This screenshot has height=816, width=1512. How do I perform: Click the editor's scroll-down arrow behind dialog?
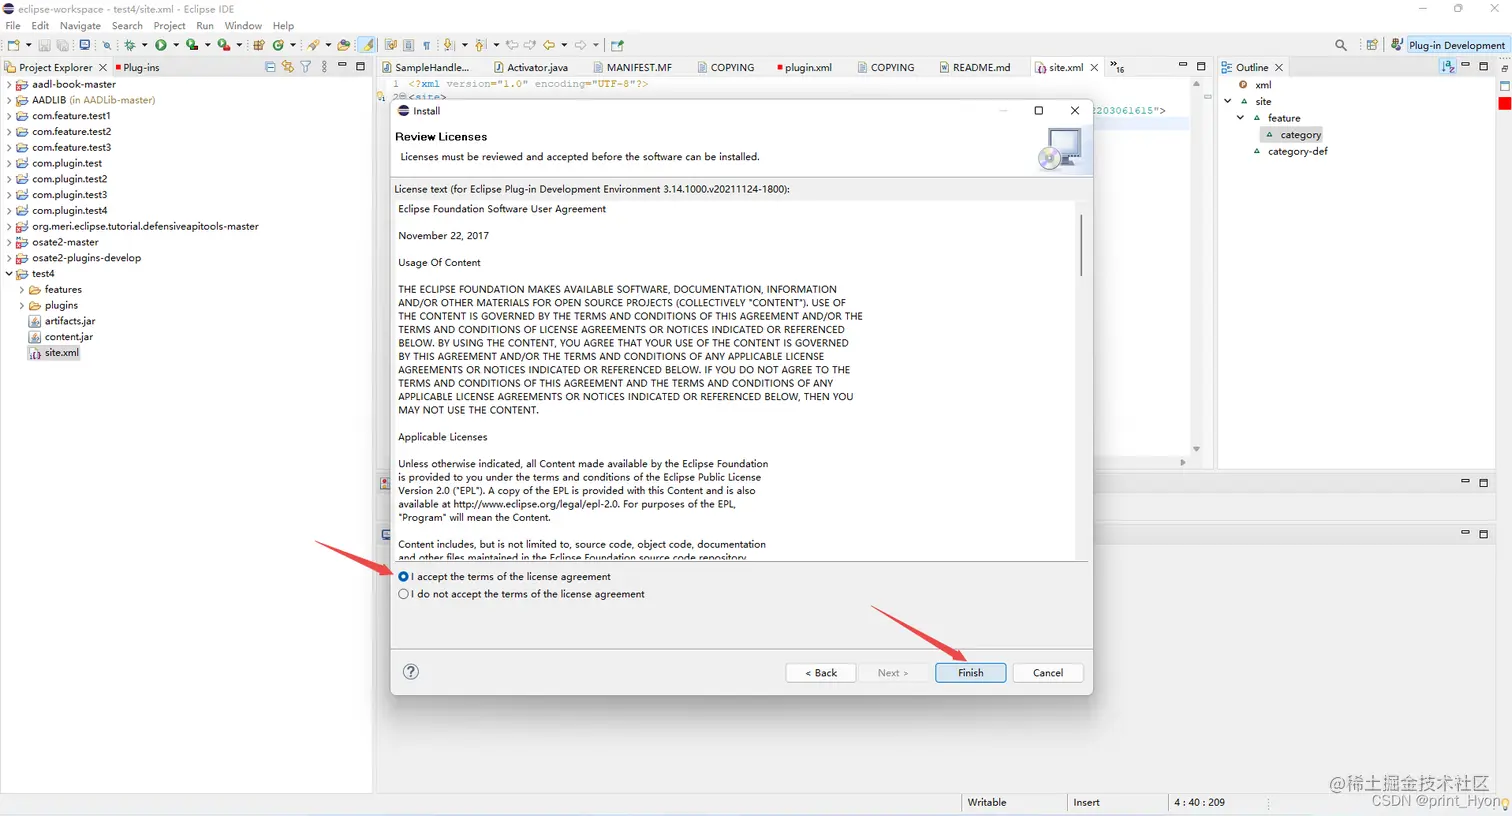1196,450
